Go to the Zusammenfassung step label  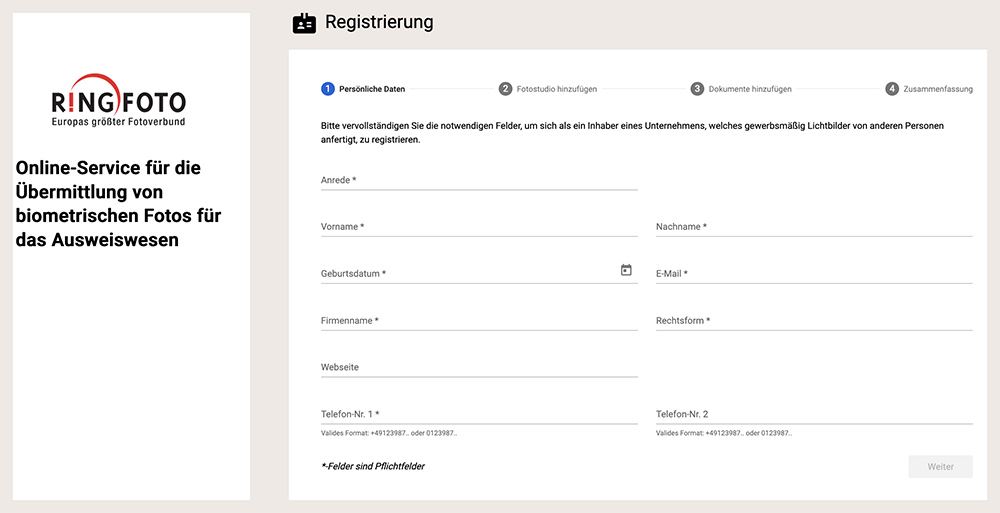[938, 89]
